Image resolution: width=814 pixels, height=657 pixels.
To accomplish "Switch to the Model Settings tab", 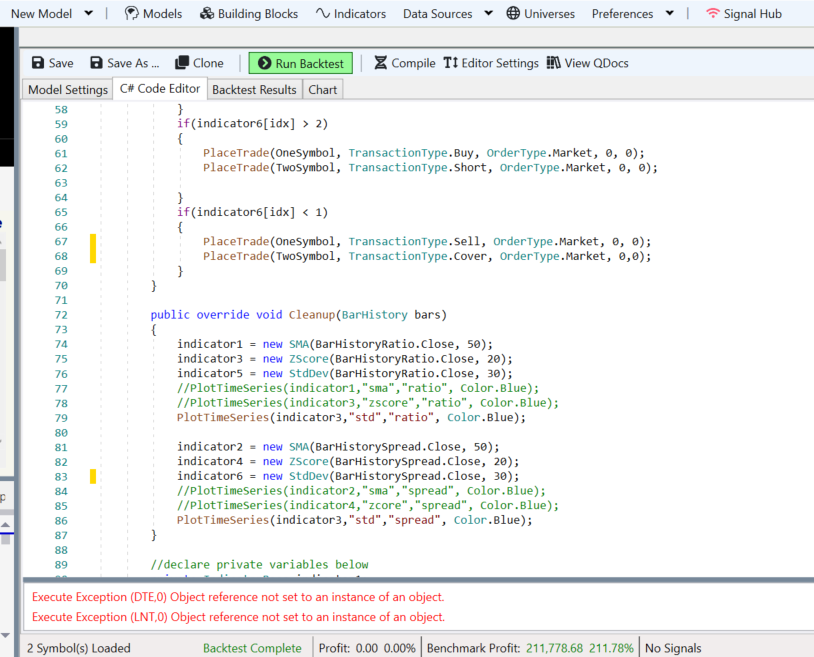I will 67,90.
